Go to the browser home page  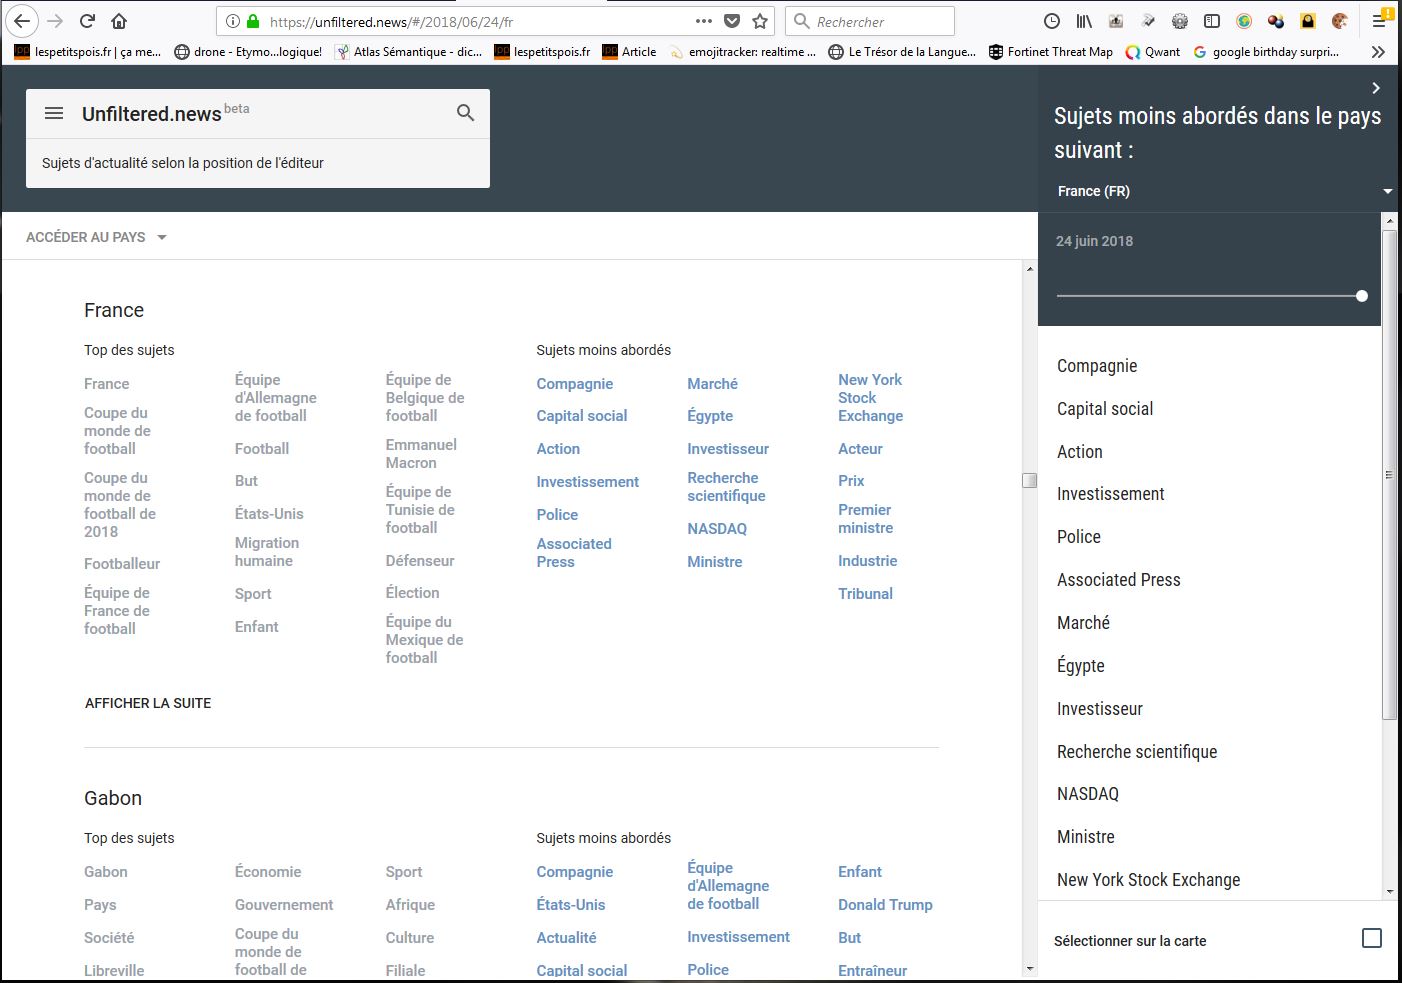pos(119,21)
